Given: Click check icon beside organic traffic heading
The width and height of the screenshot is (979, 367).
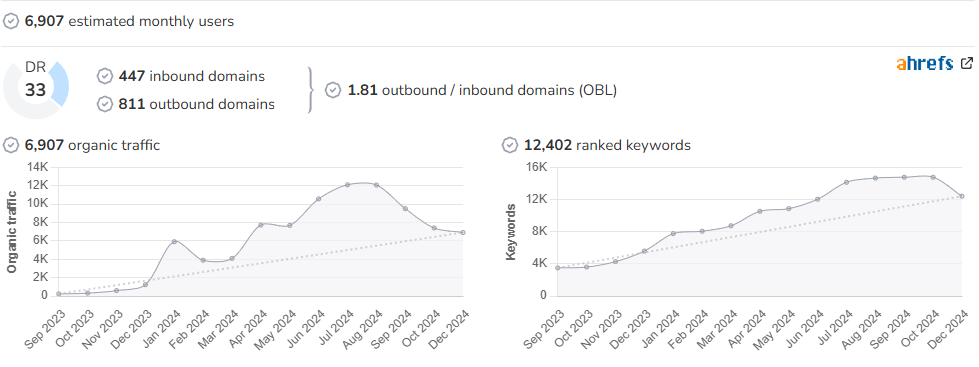Looking at the screenshot, I should point(11,145).
